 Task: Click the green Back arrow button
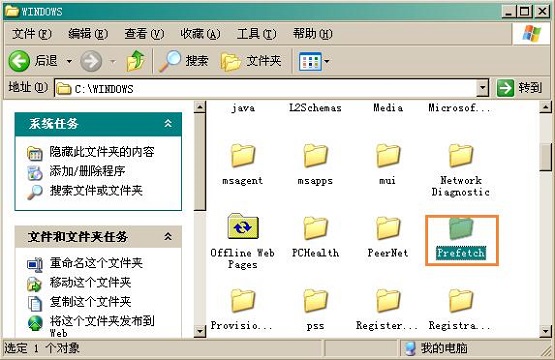(x=19, y=61)
